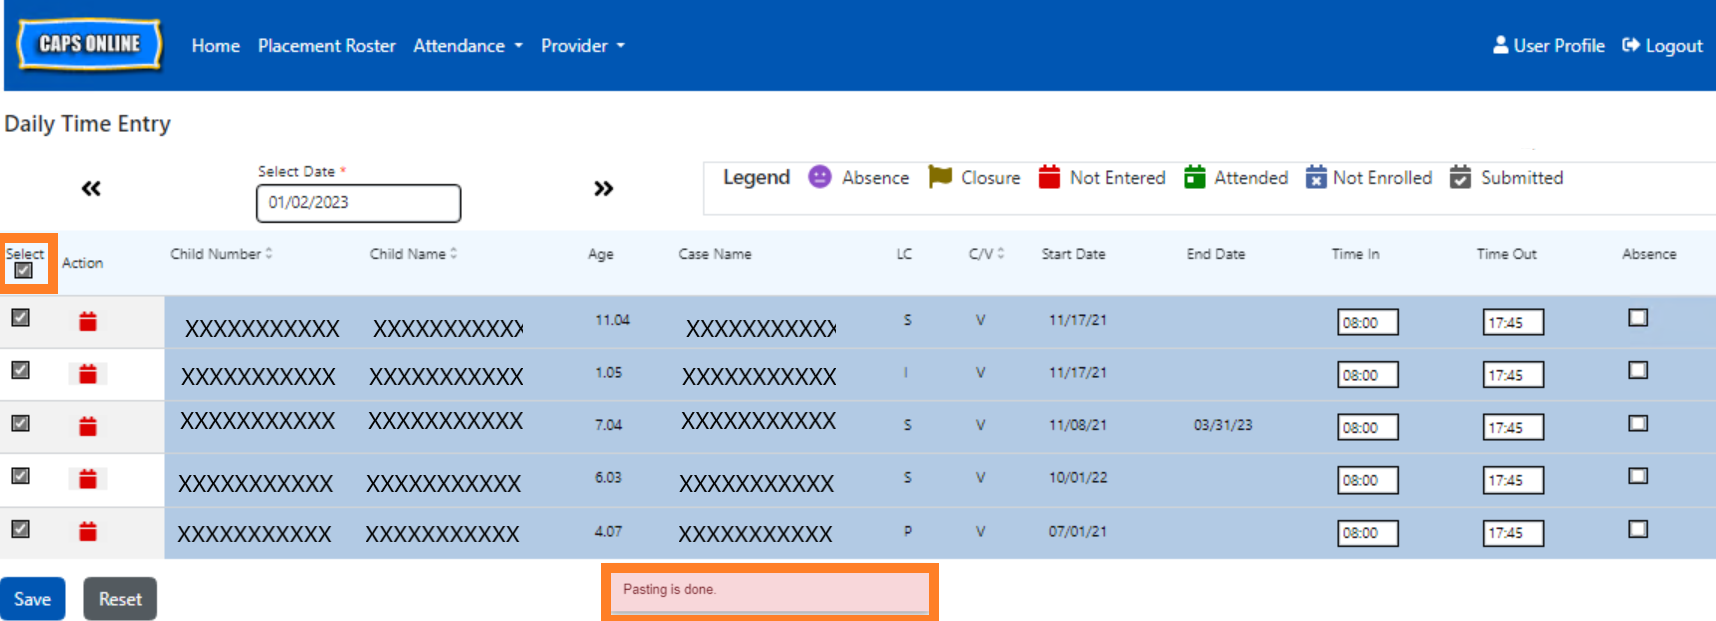Toggle the Select all header checkbox
1716x621 pixels.
click(x=24, y=270)
